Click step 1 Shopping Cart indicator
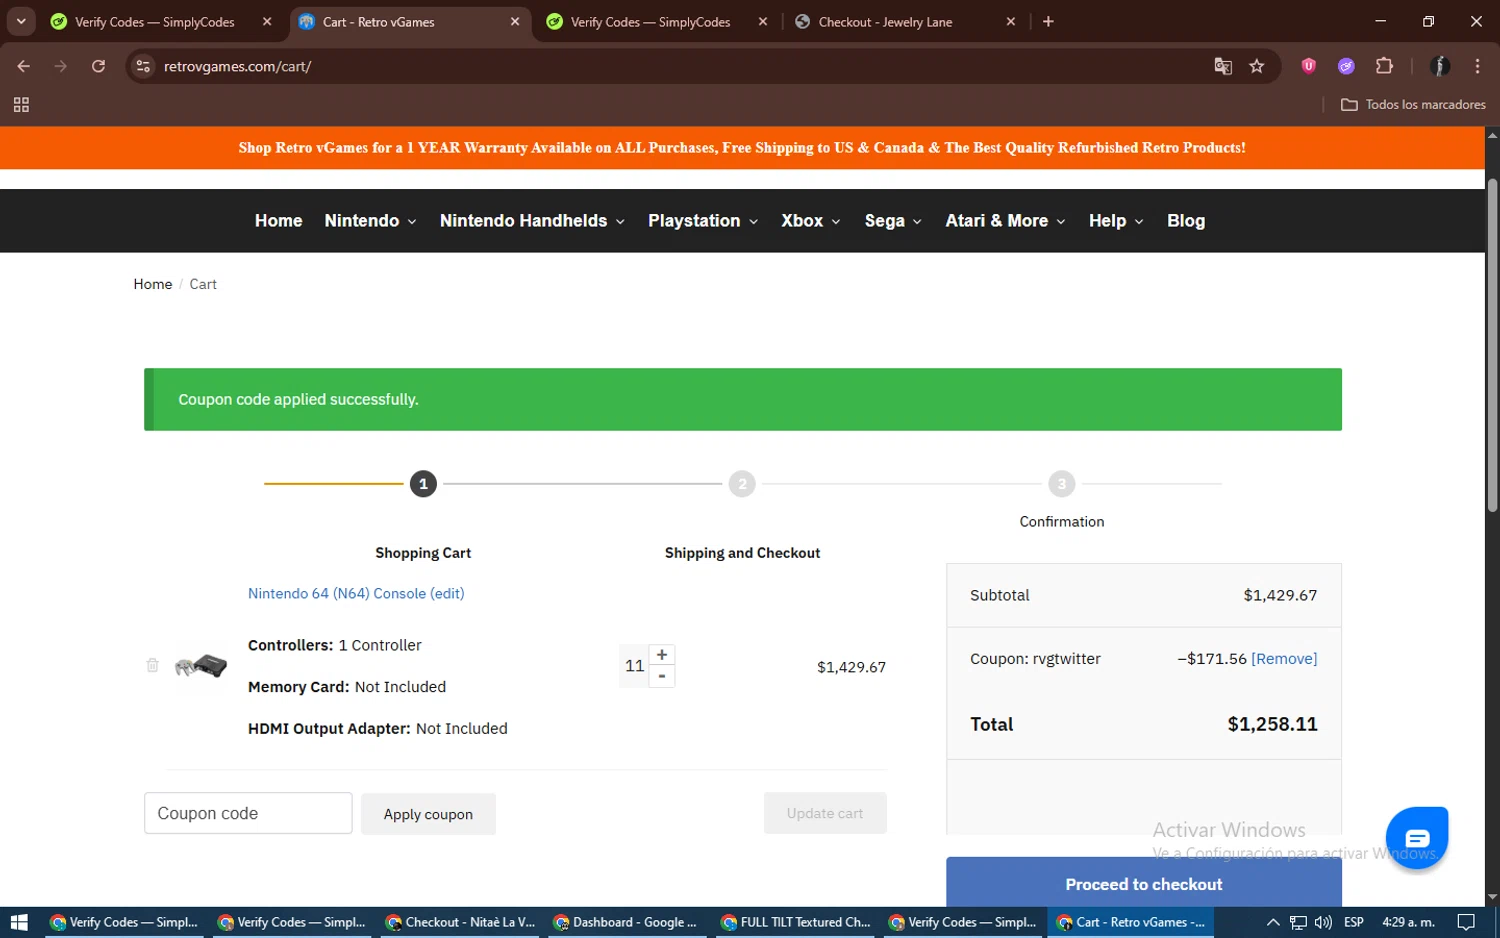The height and width of the screenshot is (938, 1500). coord(423,484)
